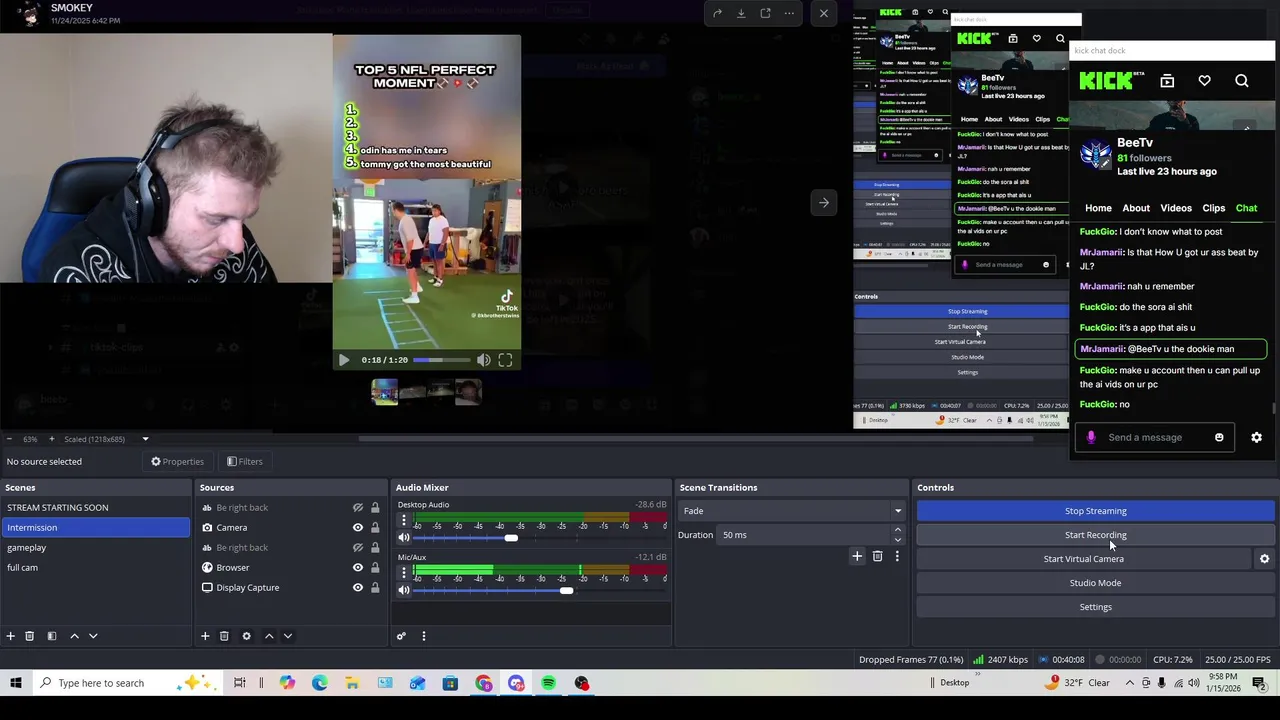Show hidden system tray icons
Image resolution: width=1280 pixels, height=720 pixels.
tap(1130, 683)
